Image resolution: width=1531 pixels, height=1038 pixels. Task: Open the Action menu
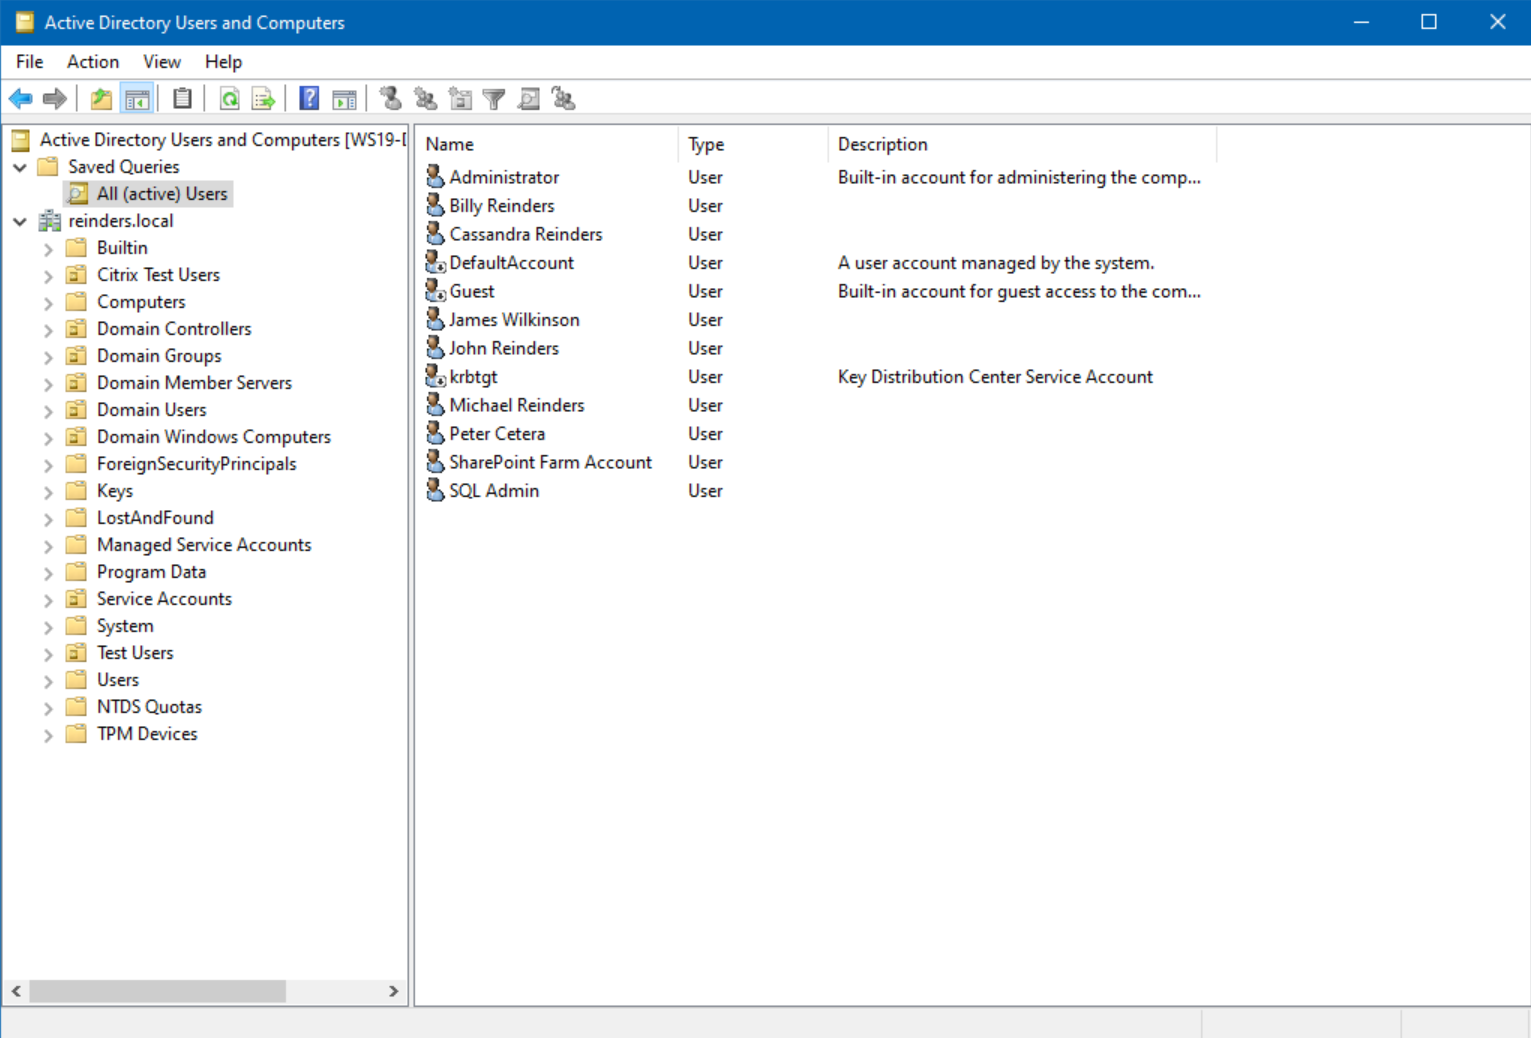(92, 61)
